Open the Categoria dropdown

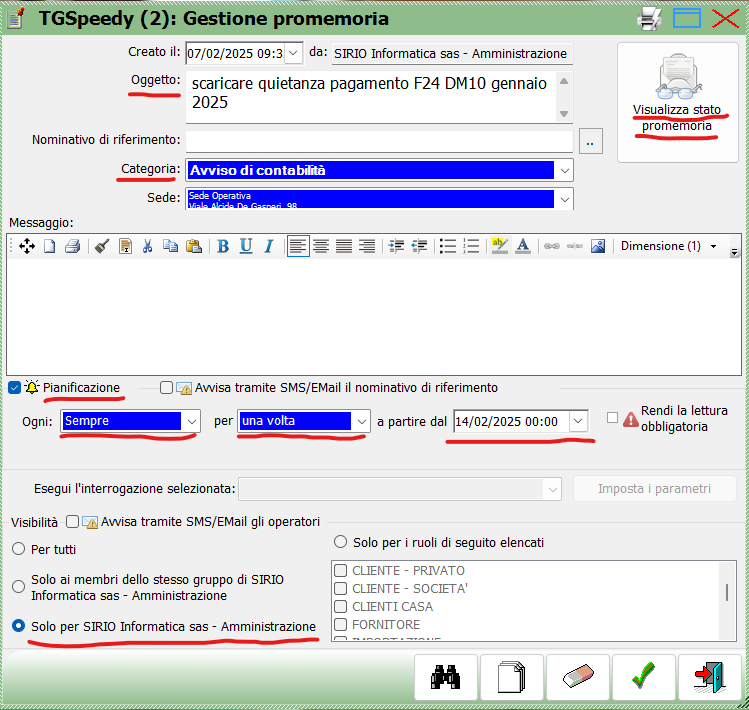pos(564,171)
